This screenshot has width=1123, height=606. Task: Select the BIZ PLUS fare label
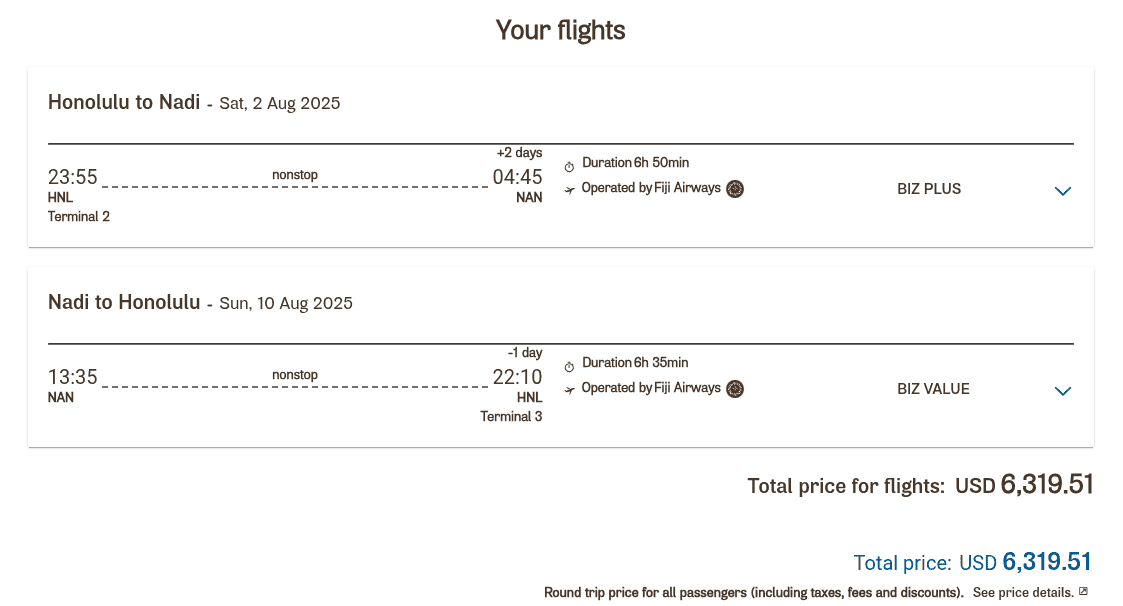[x=928, y=188]
